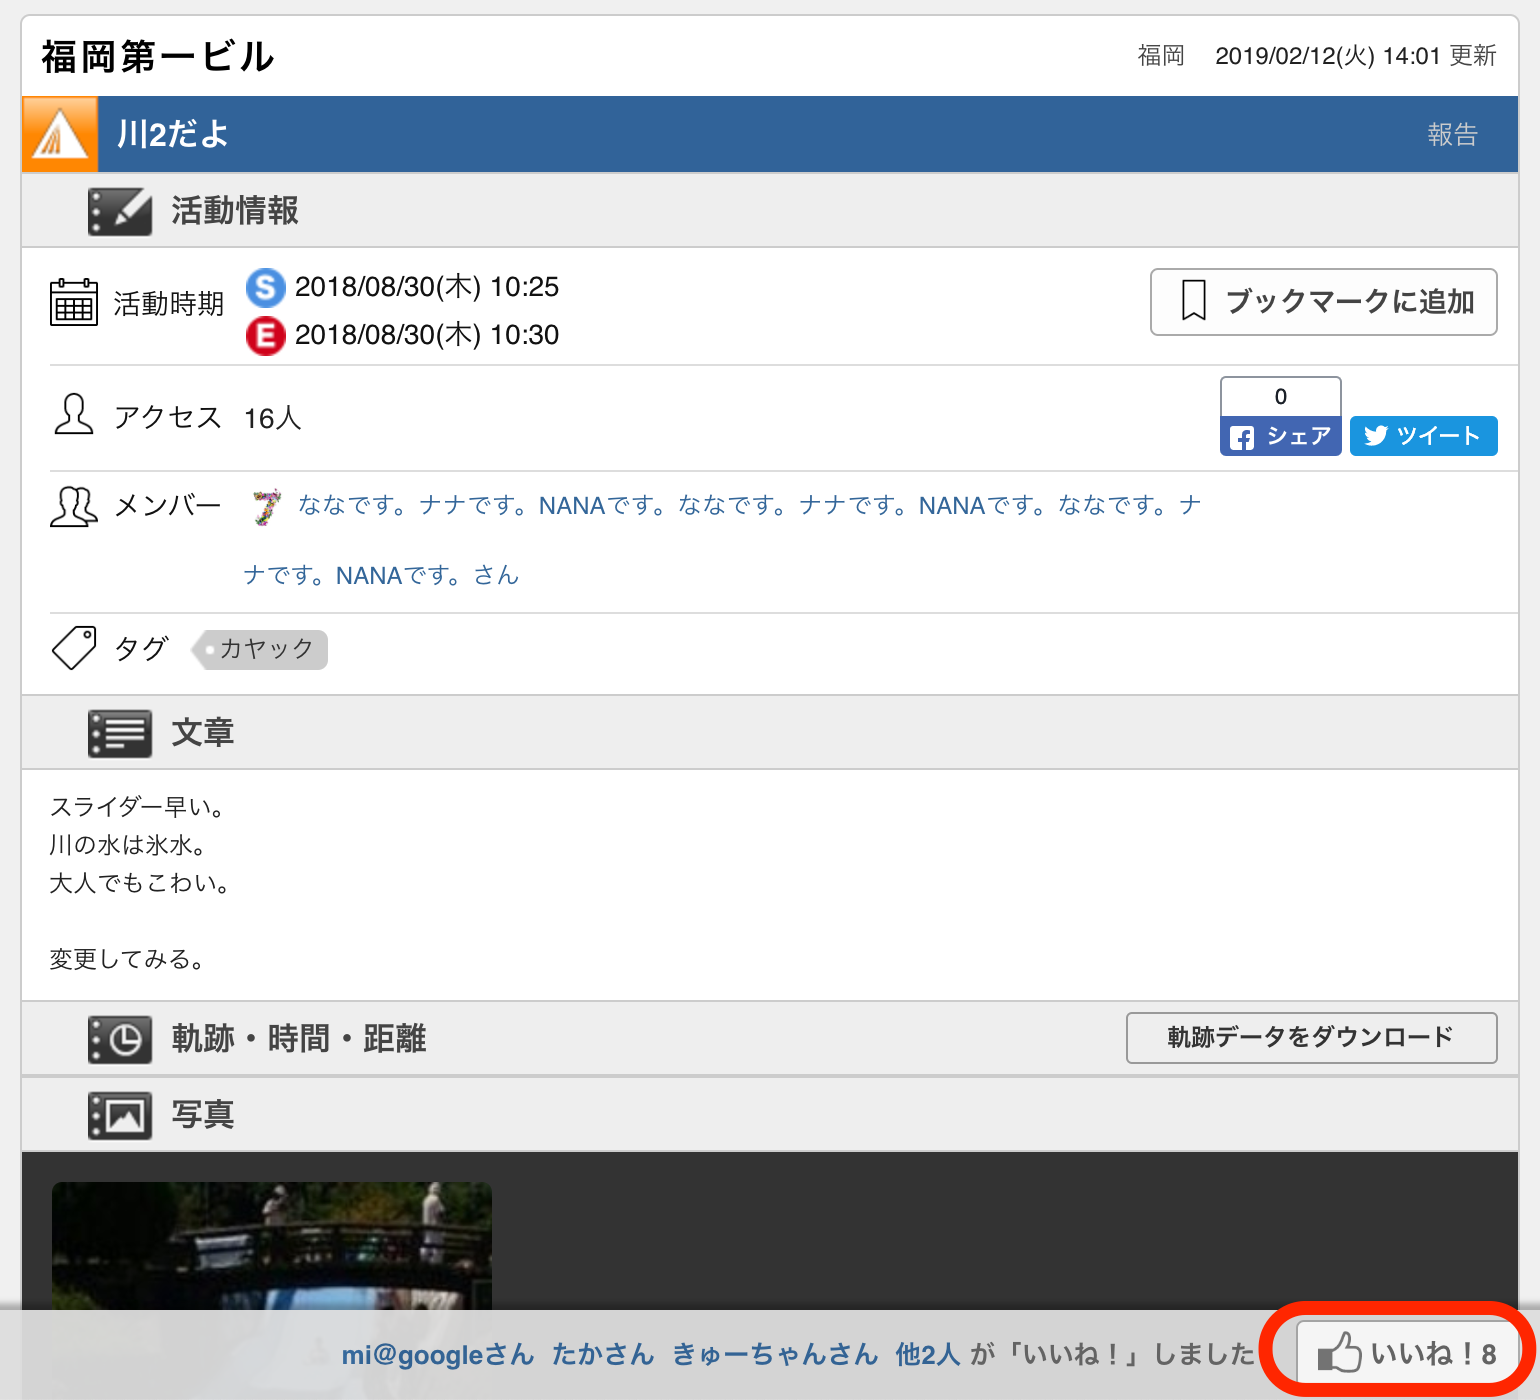
Task: Like the report with いいね！8 button
Action: click(x=1407, y=1353)
